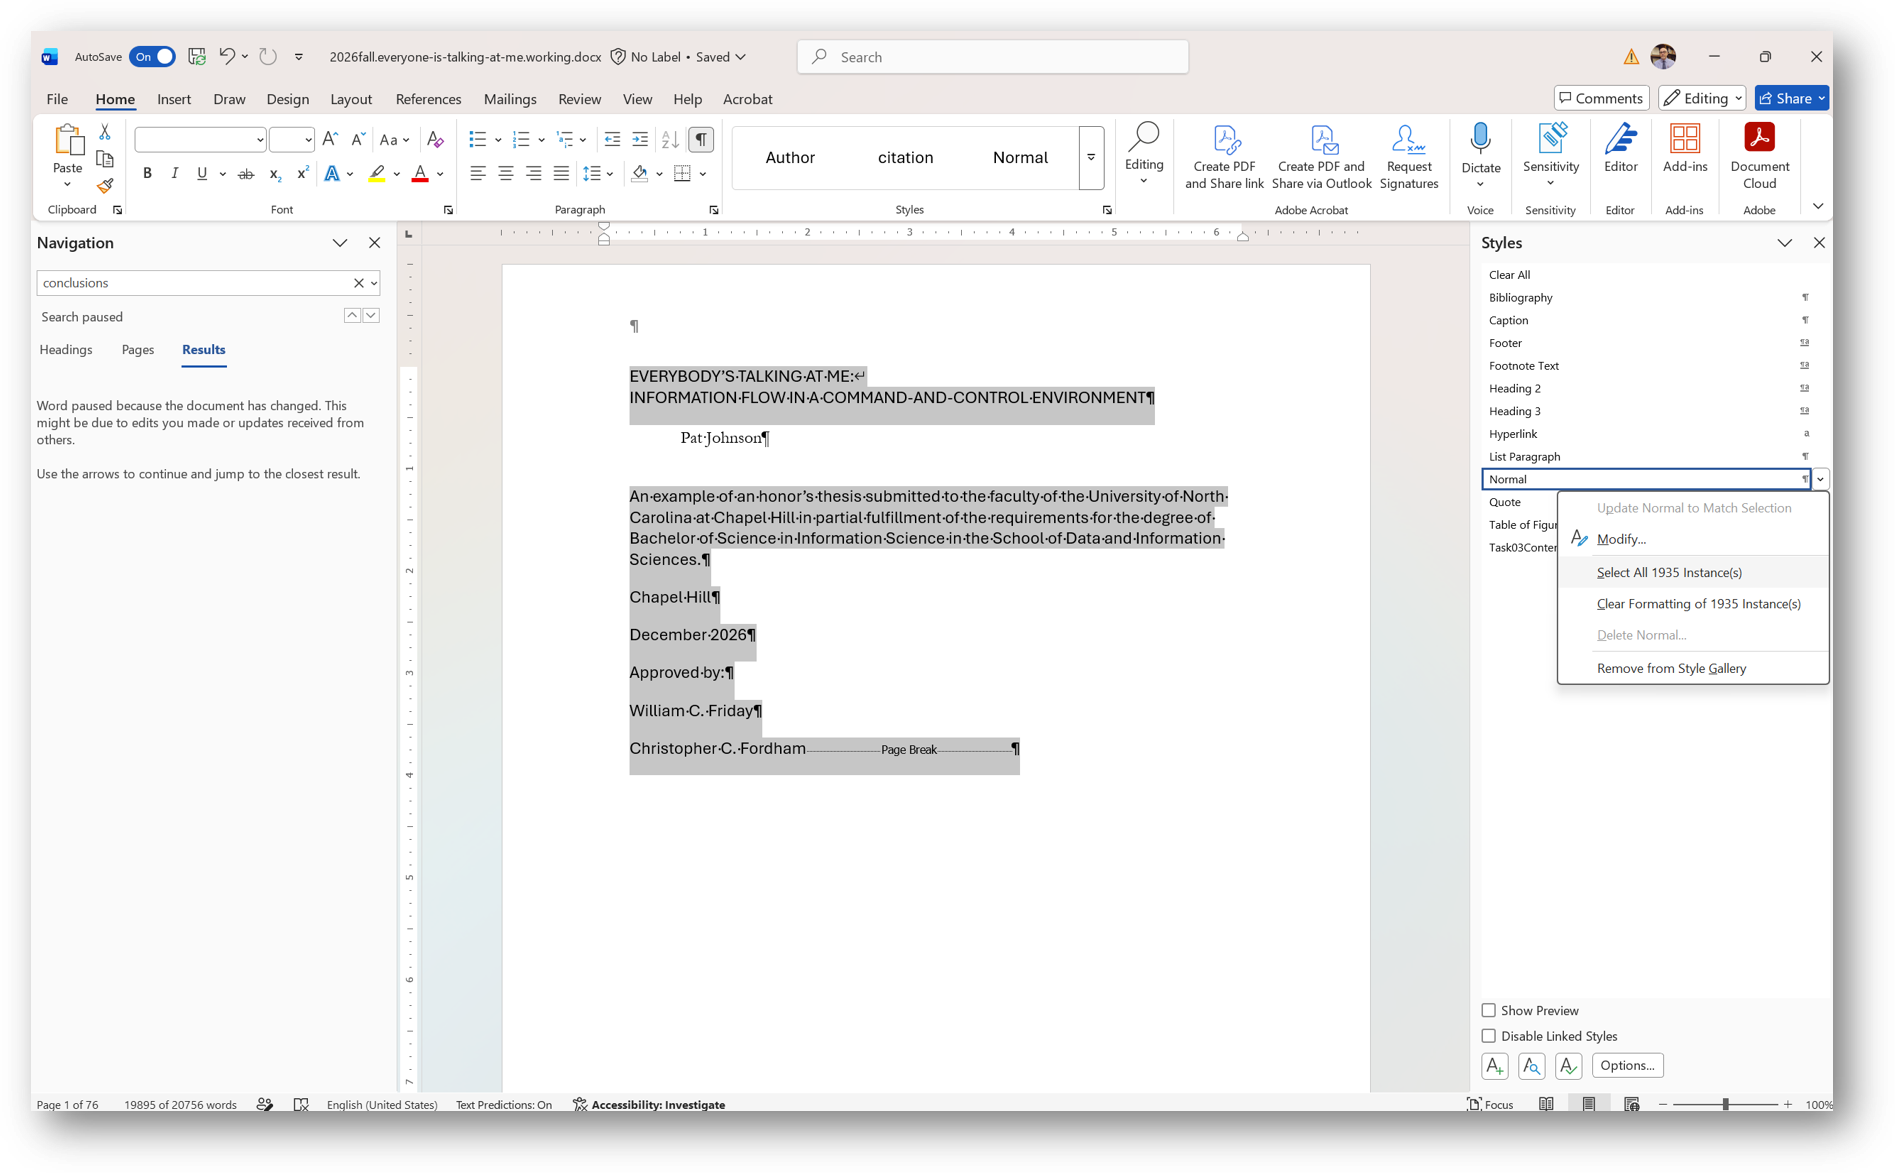Screen dimensions: 1895x1173
Task: Choose Remove from Style Gallery
Action: [1692, 669]
